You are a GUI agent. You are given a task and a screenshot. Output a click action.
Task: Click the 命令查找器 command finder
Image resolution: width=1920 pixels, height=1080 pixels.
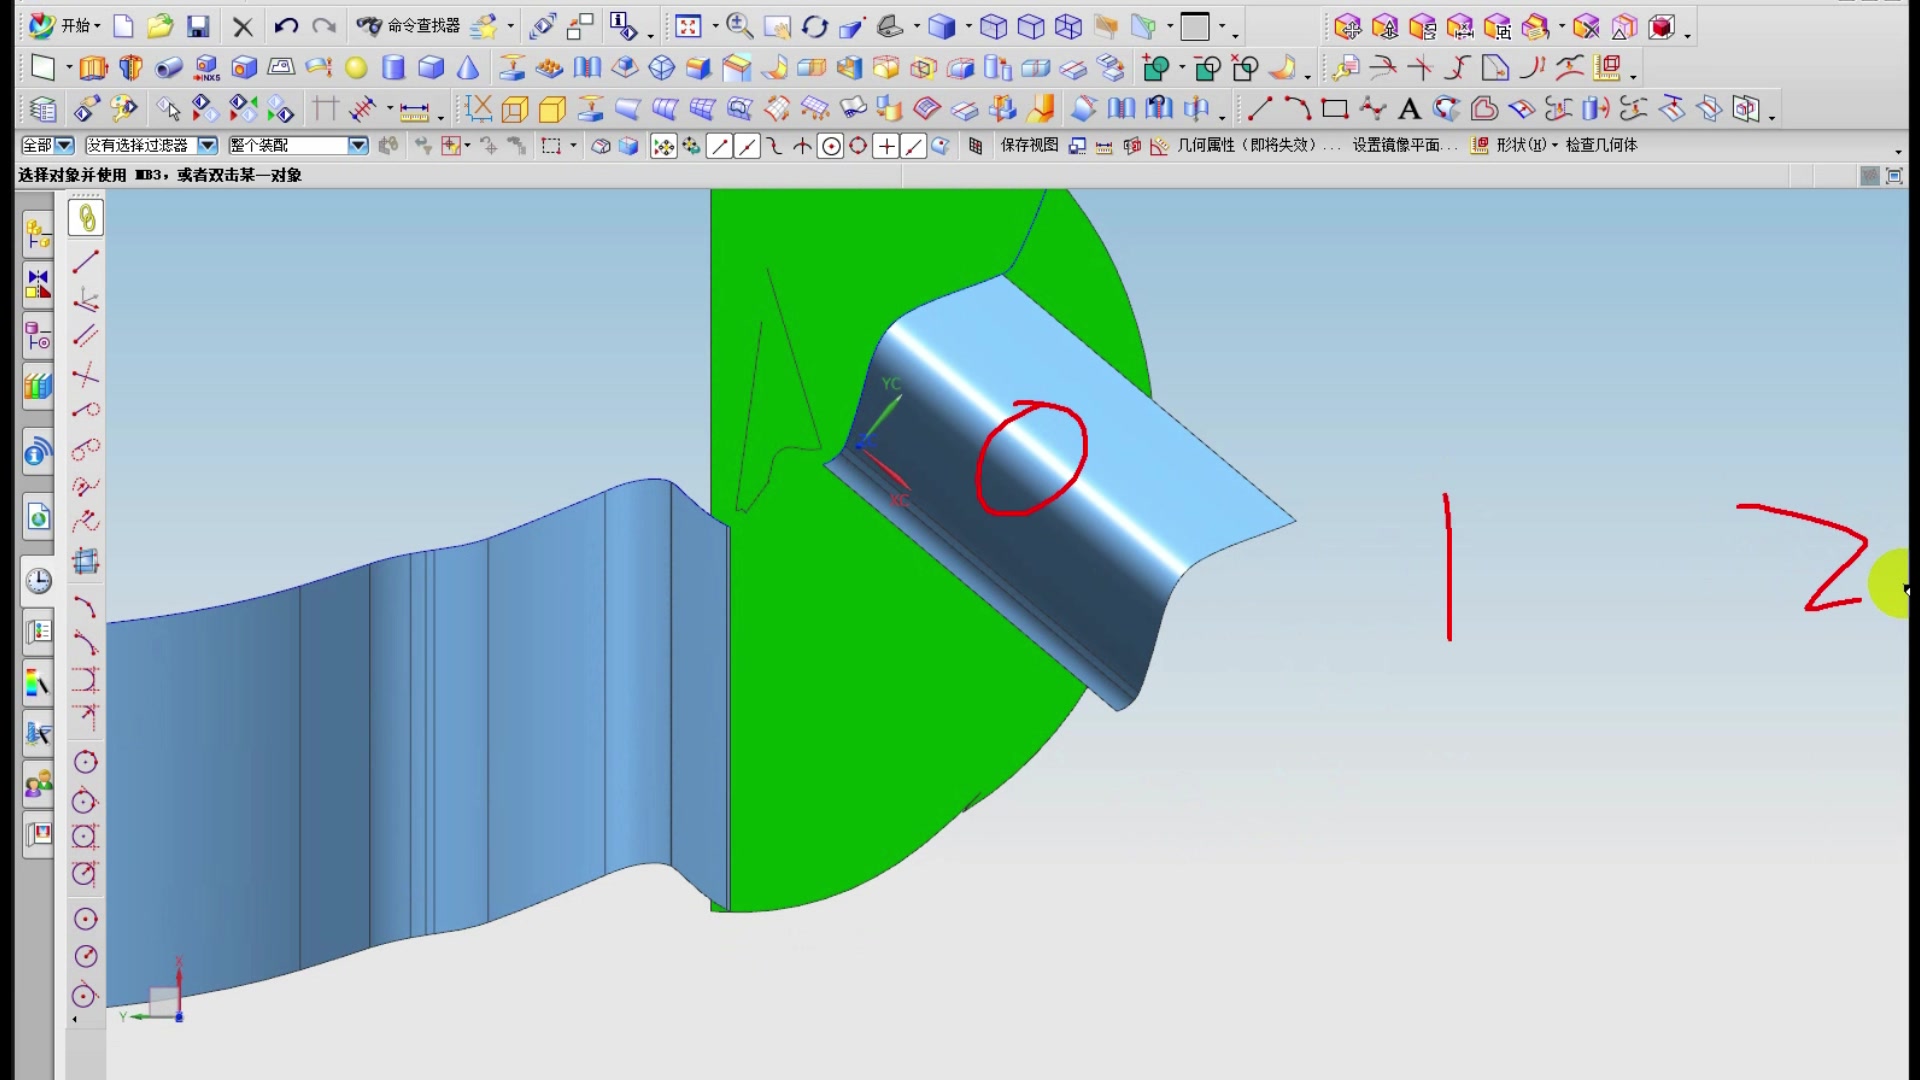410,26
